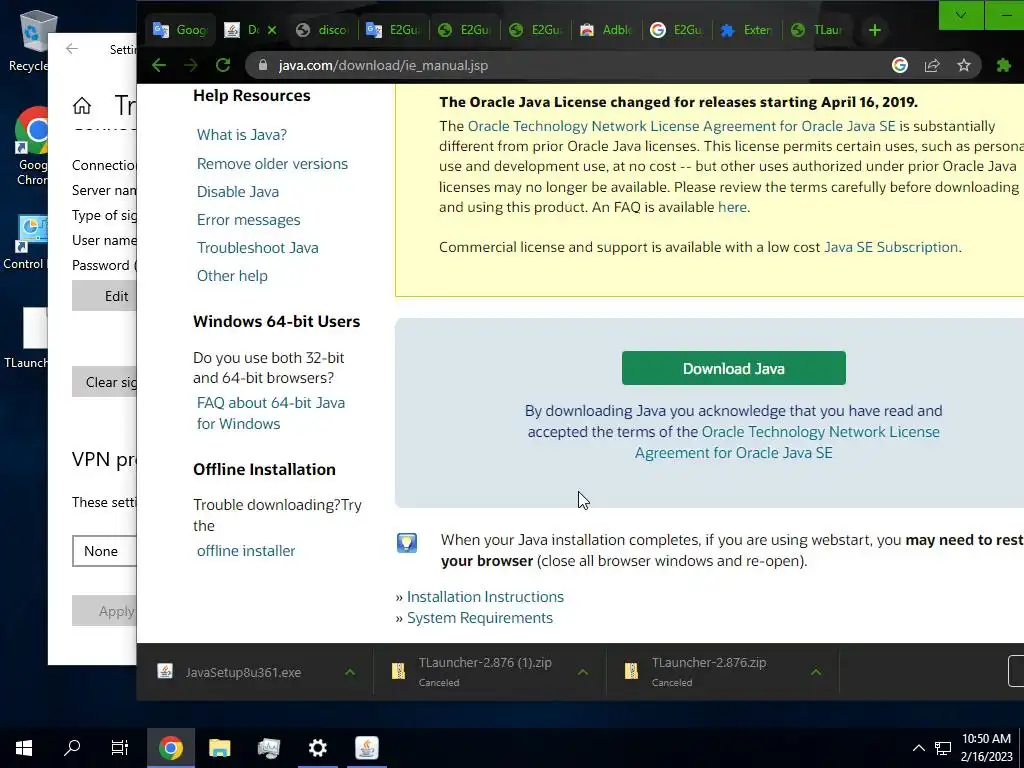Click network icon in system tray

click(942, 748)
